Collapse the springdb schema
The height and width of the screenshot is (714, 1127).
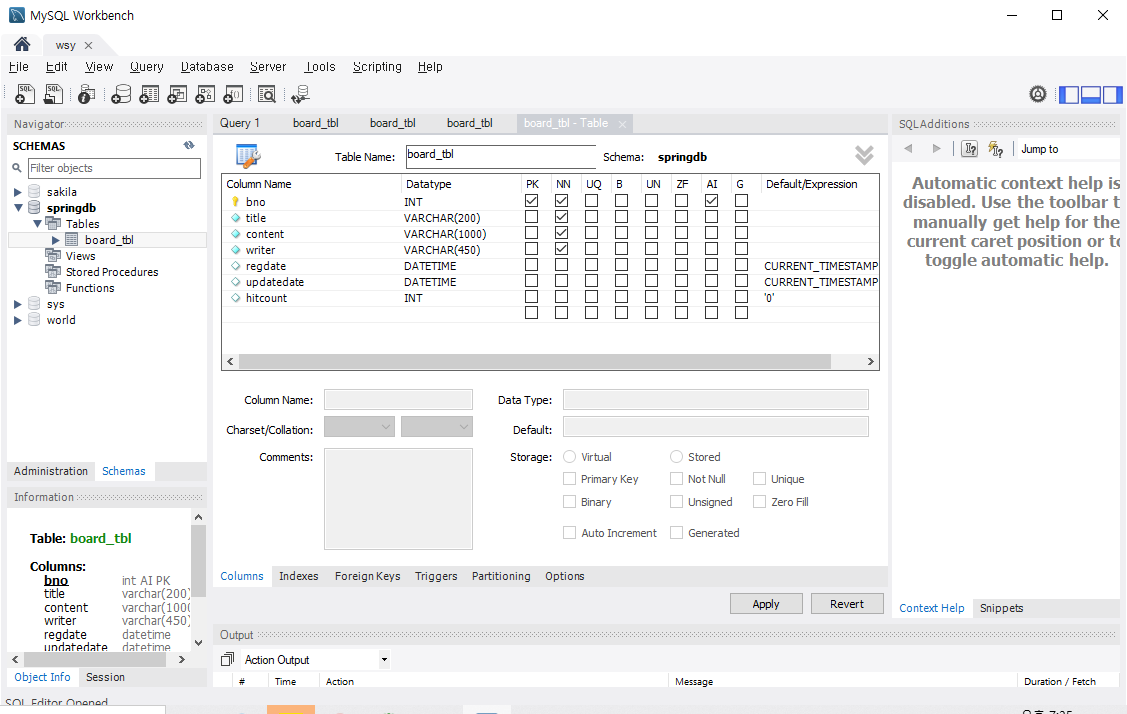click(18, 208)
